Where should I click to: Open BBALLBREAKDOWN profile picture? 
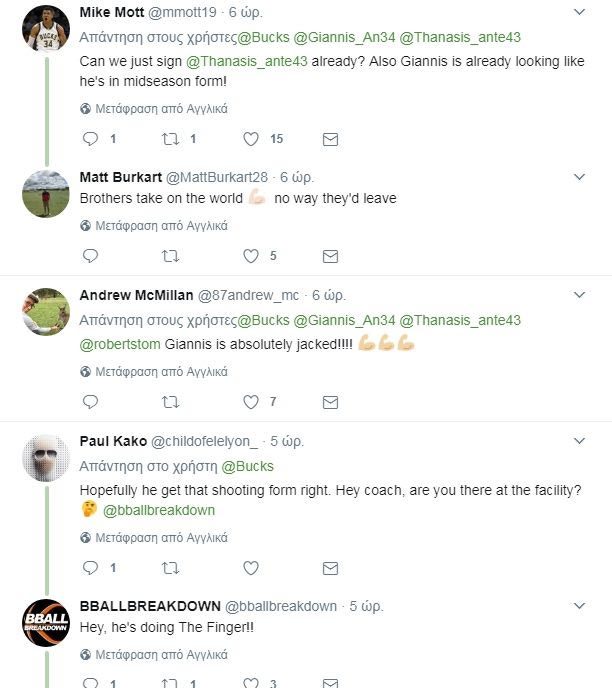point(45,623)
